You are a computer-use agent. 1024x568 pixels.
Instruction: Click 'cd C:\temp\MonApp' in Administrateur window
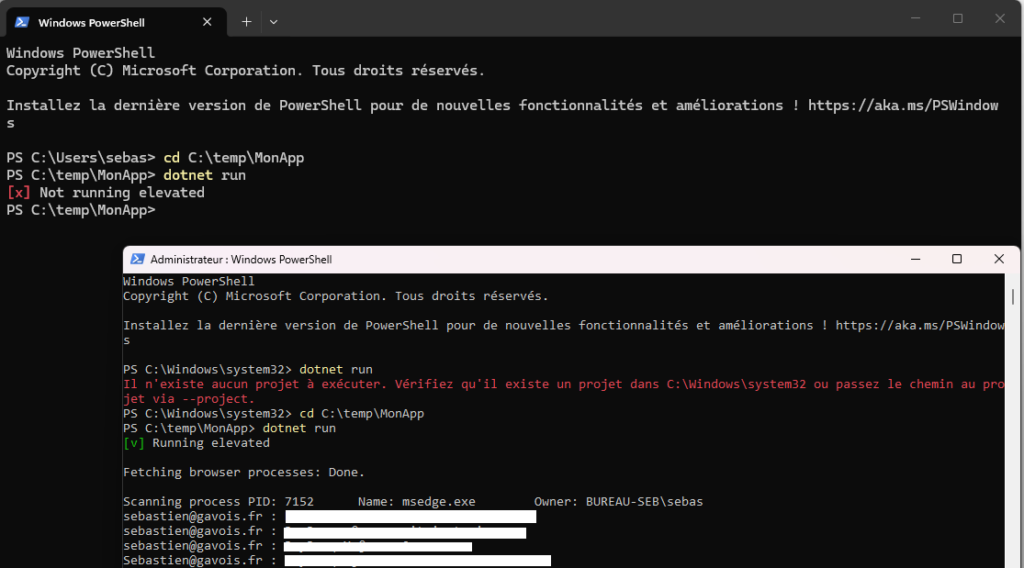pos(362,413)
